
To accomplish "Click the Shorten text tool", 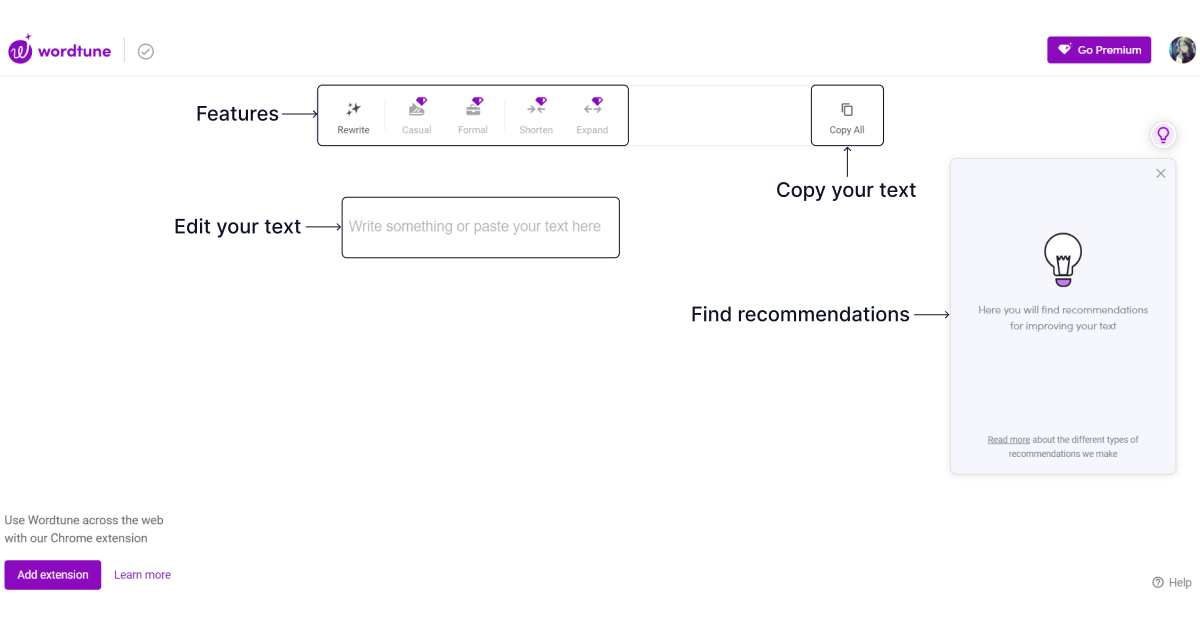I will (x=536, y=116).
